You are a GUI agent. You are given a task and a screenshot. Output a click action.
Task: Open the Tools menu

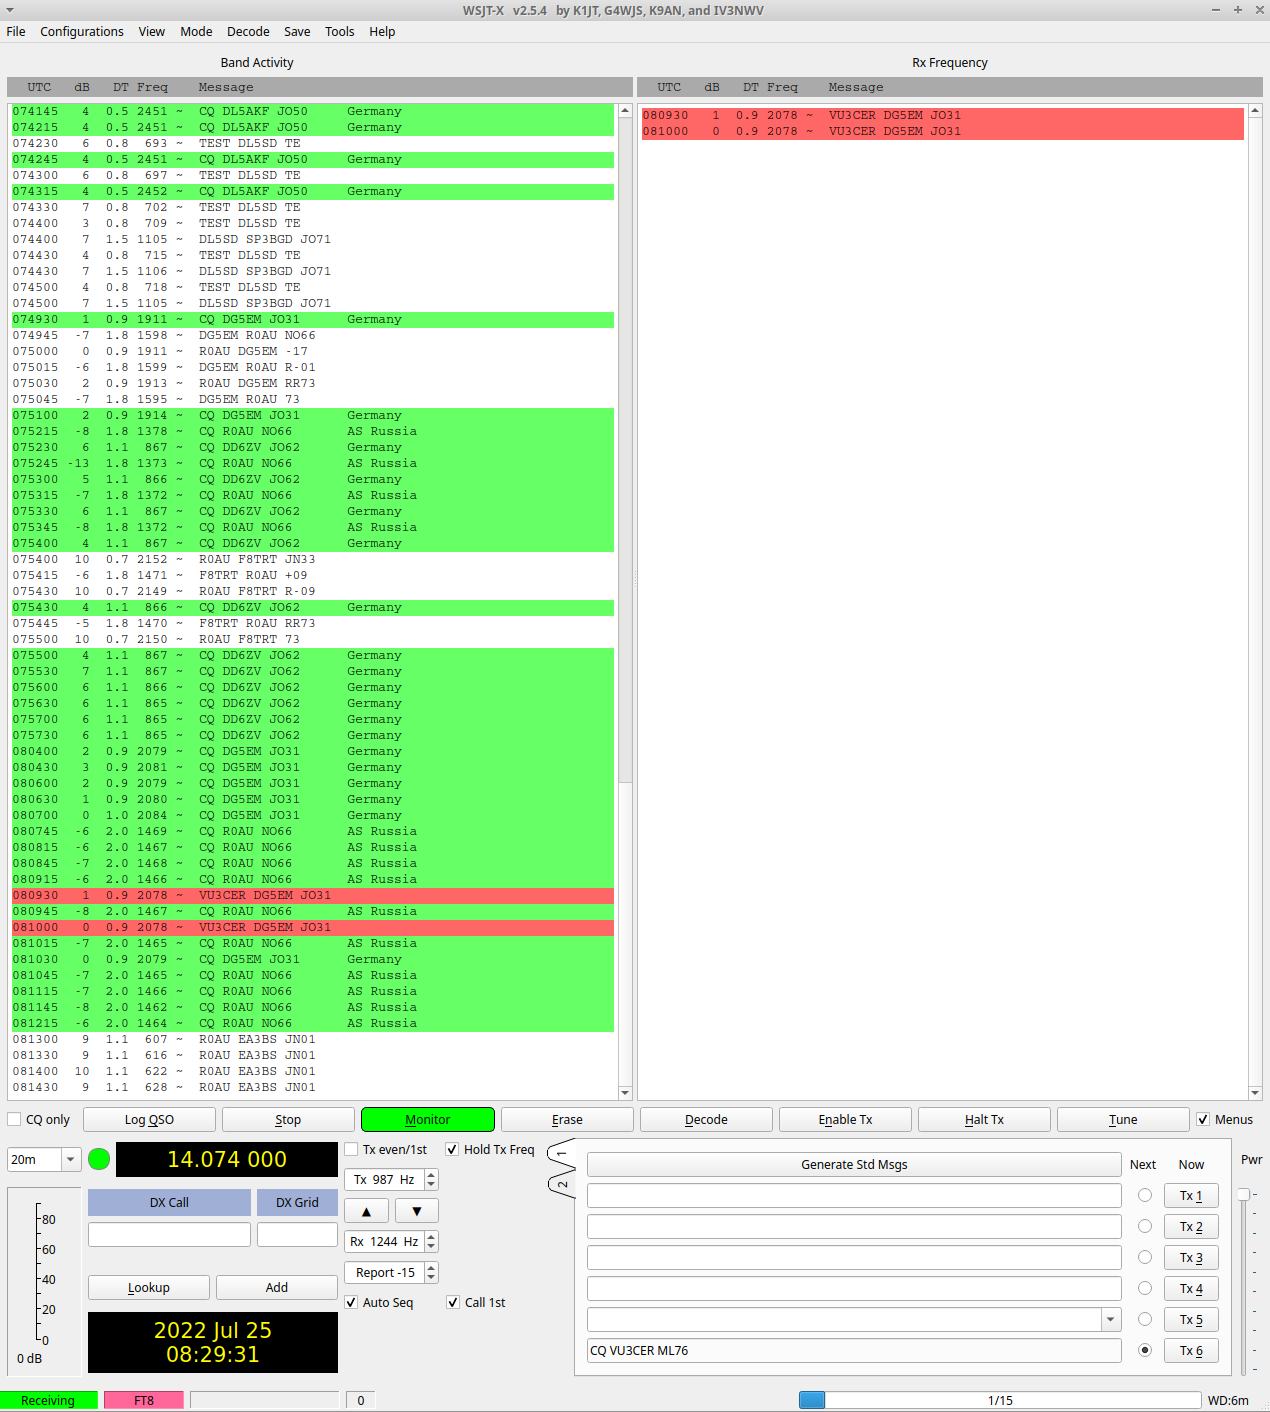[x=340, y=31]
